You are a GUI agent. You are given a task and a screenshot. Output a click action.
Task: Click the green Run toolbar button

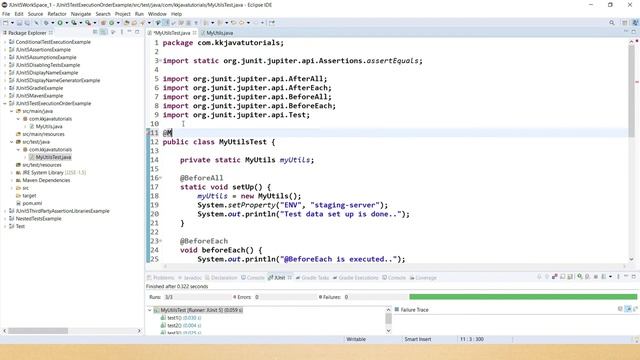pyautogui.click(x=60, y=23)
